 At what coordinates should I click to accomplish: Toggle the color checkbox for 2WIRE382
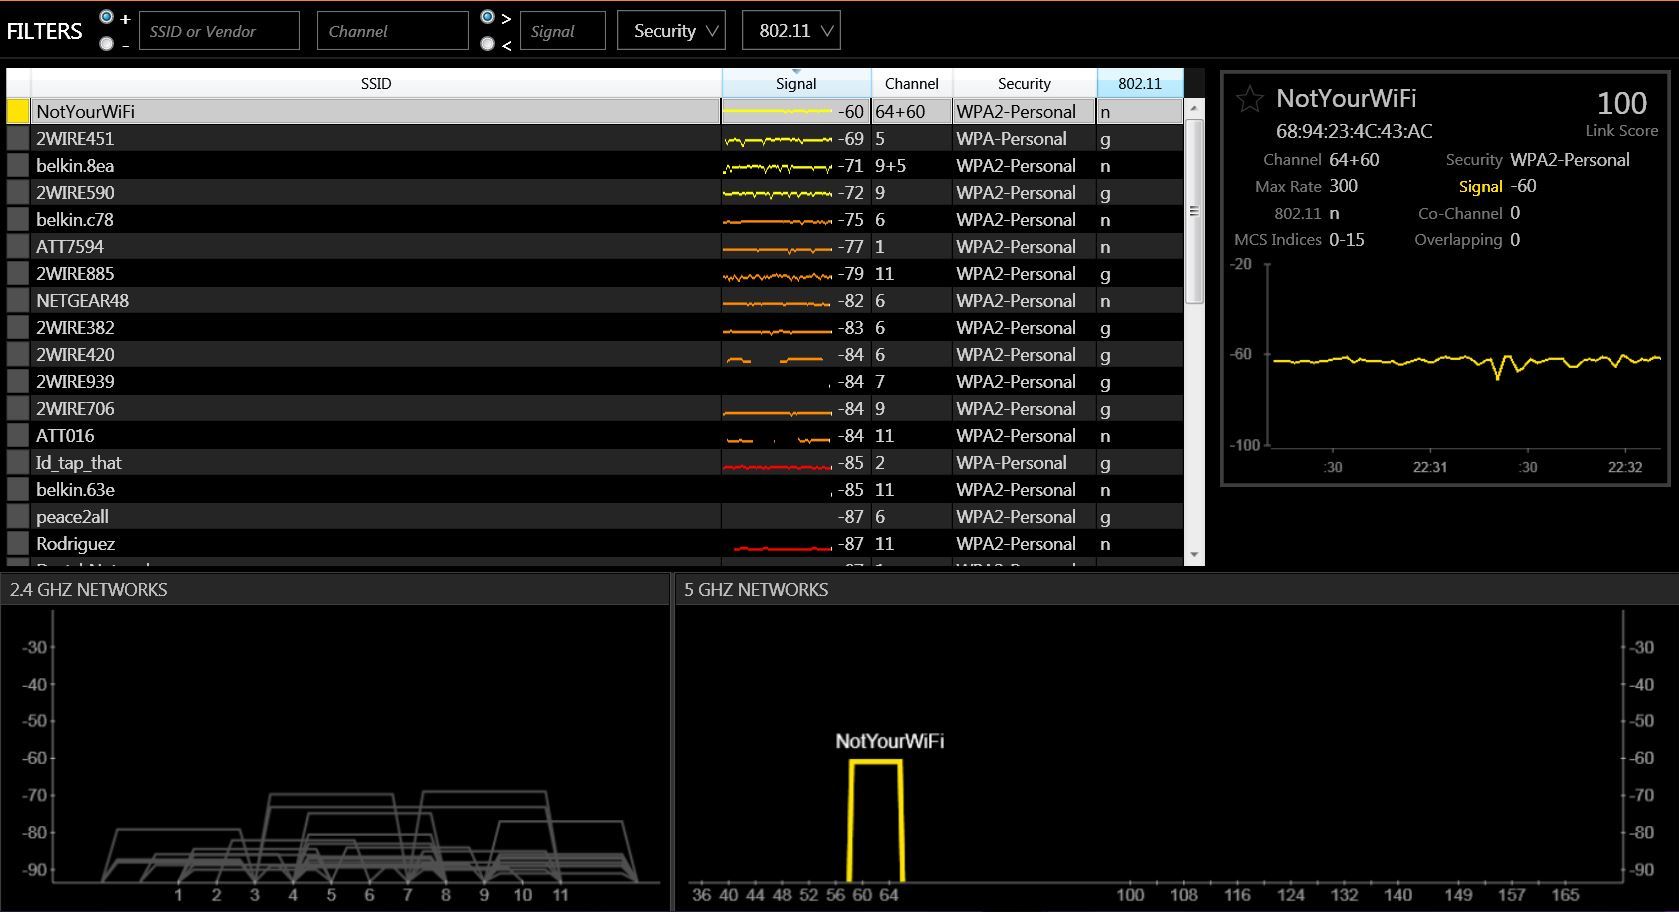click(x=18, y=327)
